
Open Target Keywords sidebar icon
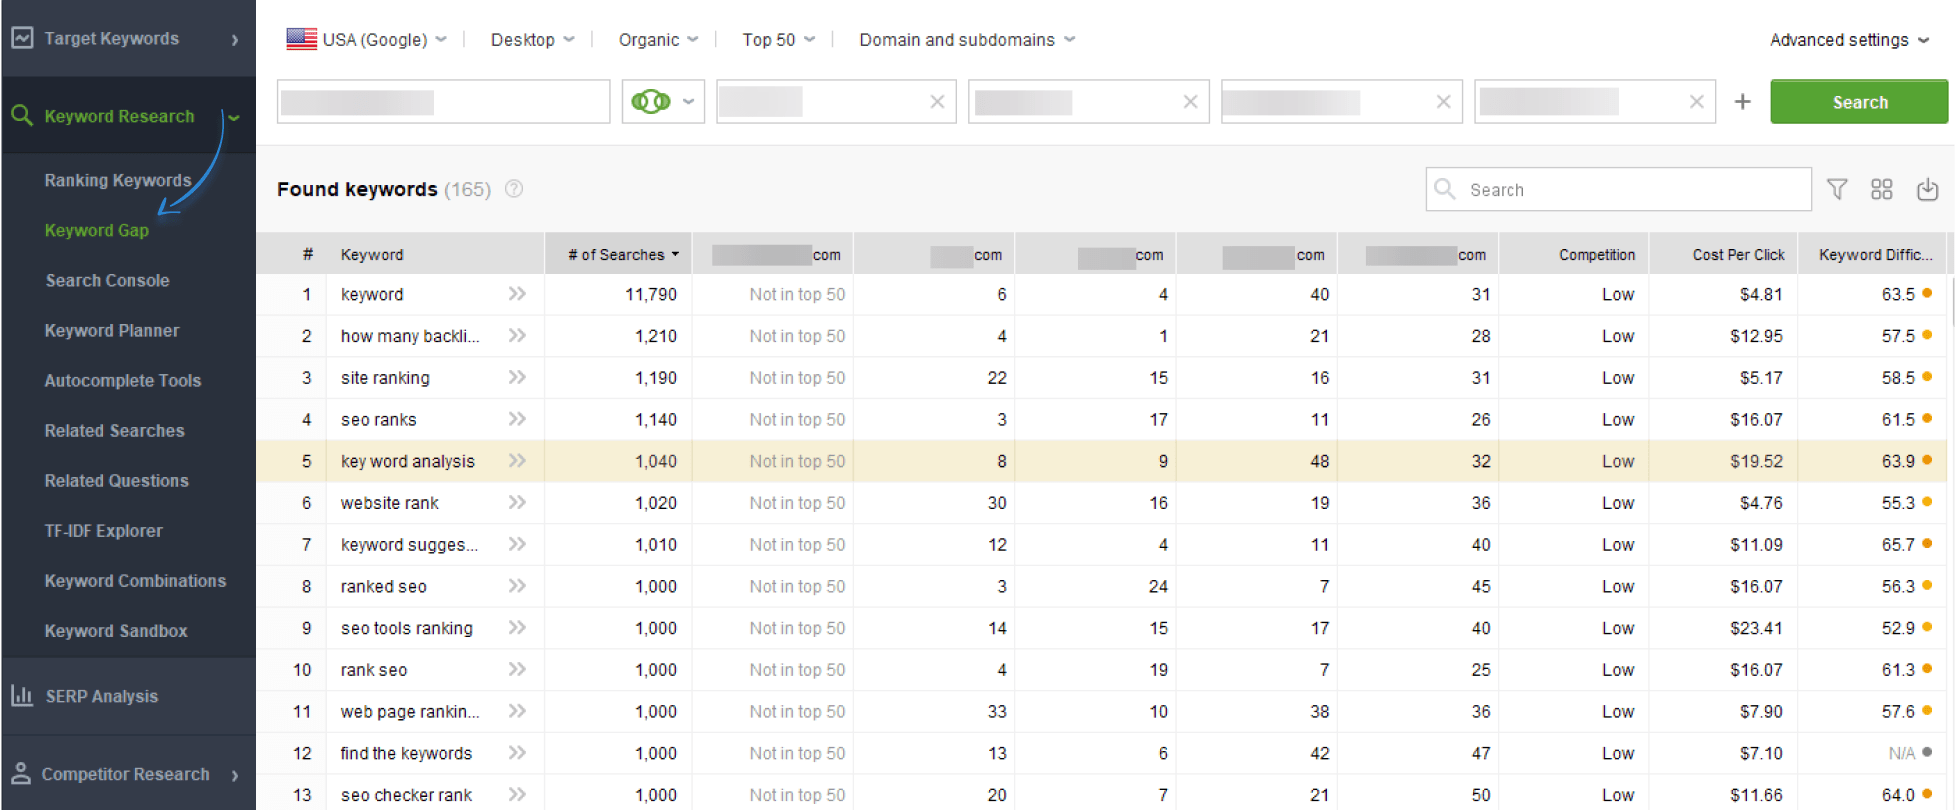[22, 38]
